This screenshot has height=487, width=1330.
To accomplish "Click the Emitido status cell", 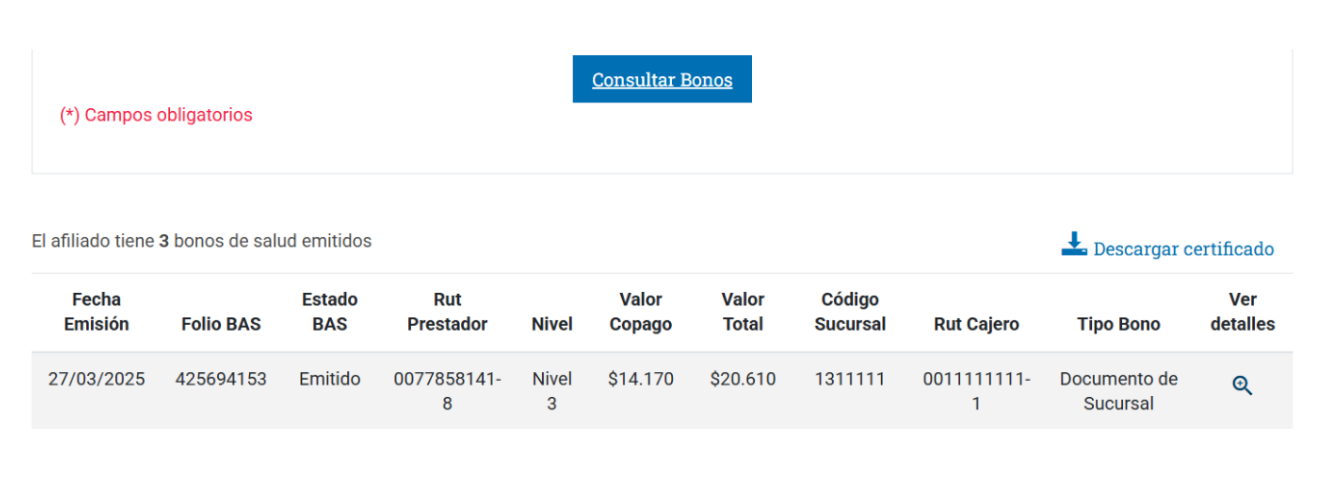I will tap(330, 379).
